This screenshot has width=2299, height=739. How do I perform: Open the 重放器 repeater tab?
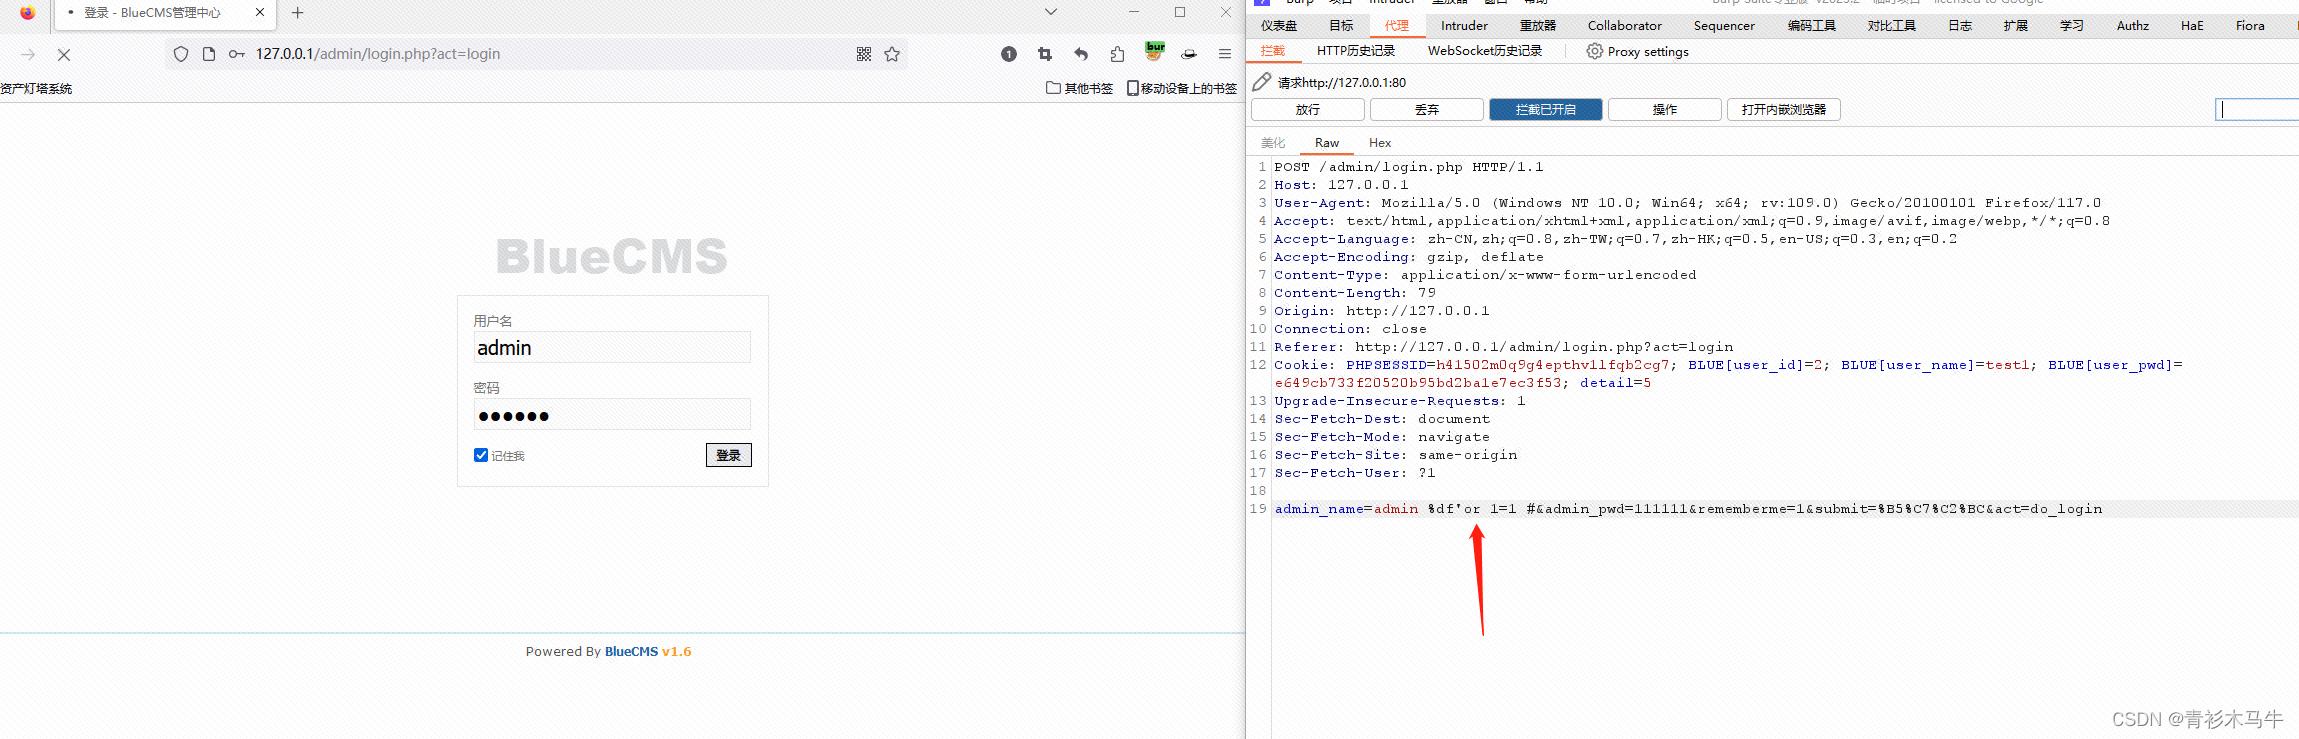tap(1538, 26)
